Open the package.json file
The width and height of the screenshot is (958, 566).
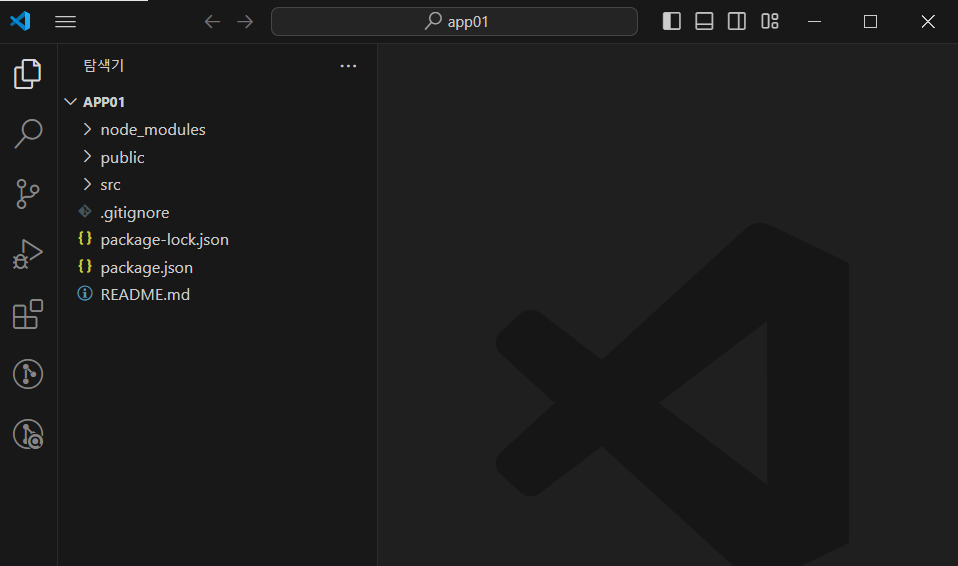pyautogui.click(x=218, y=267)
